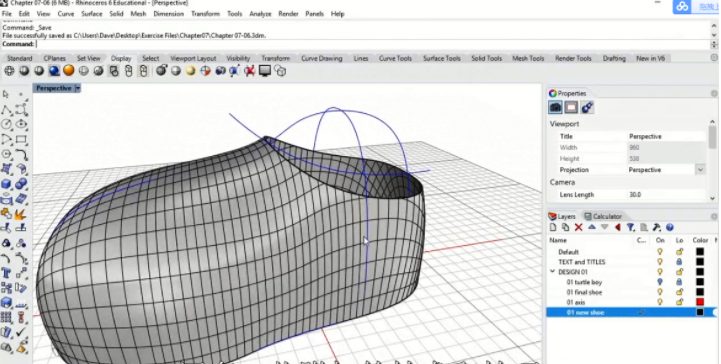
Task: Collapse the DESIGN 01 layer group
Action: (553, 272)
